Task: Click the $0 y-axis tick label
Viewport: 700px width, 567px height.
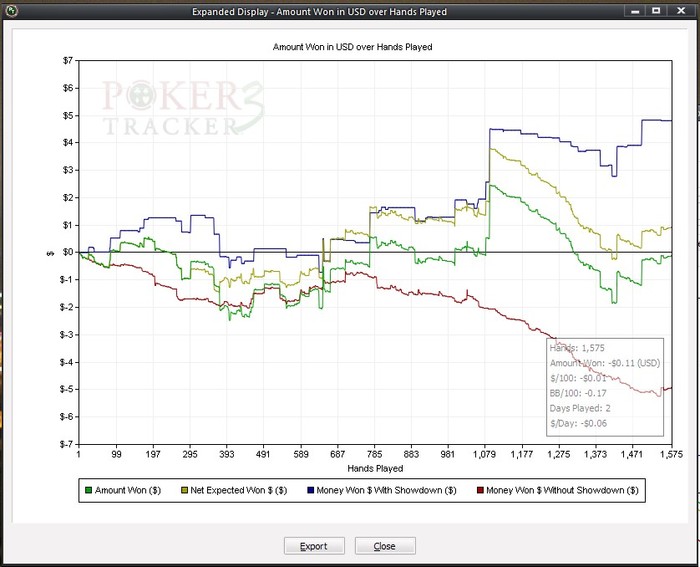Action: 67,252
